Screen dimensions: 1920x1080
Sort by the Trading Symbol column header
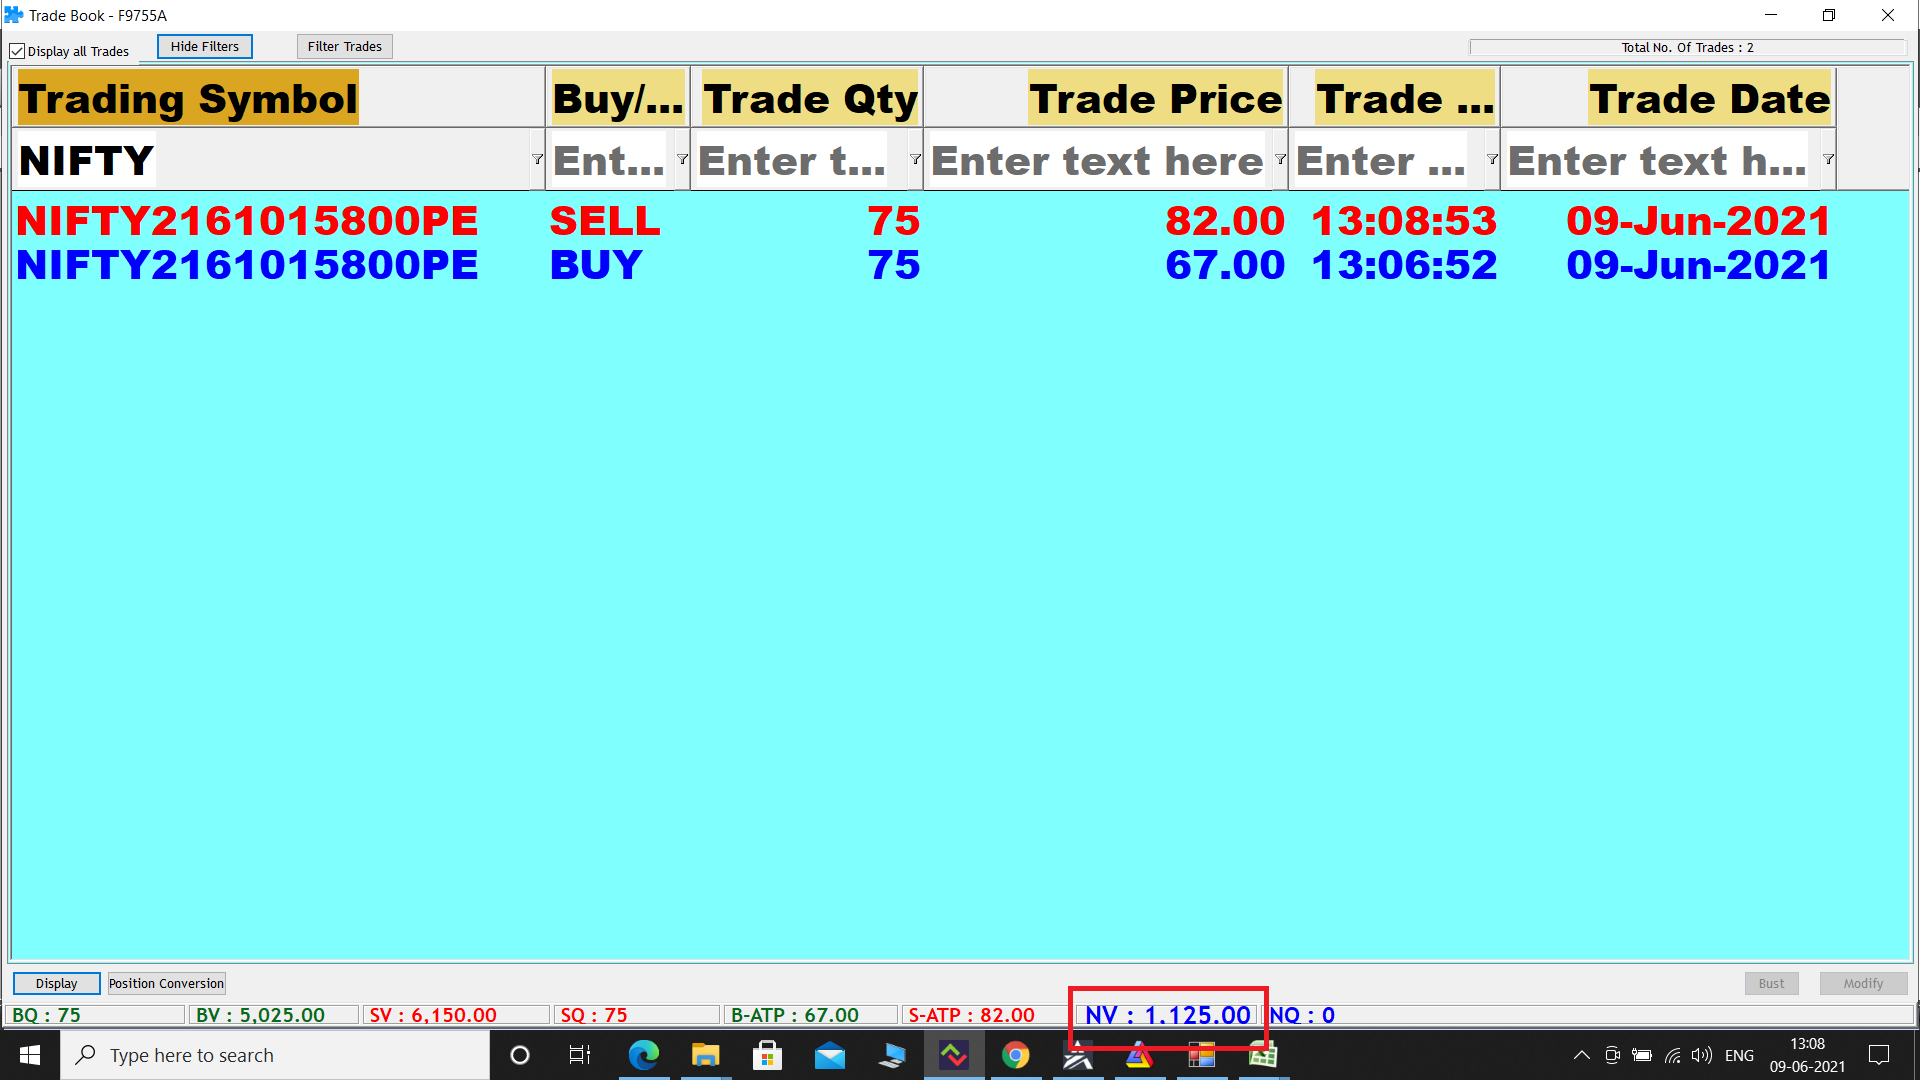[x=278, y=98]
